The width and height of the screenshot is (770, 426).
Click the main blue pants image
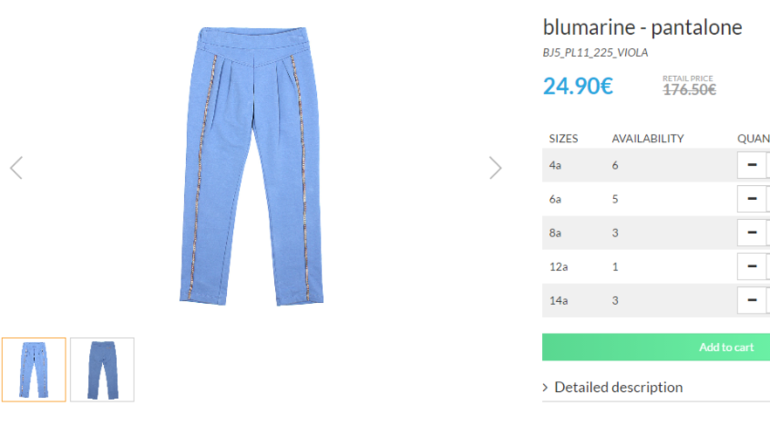(x=251, y=166)
